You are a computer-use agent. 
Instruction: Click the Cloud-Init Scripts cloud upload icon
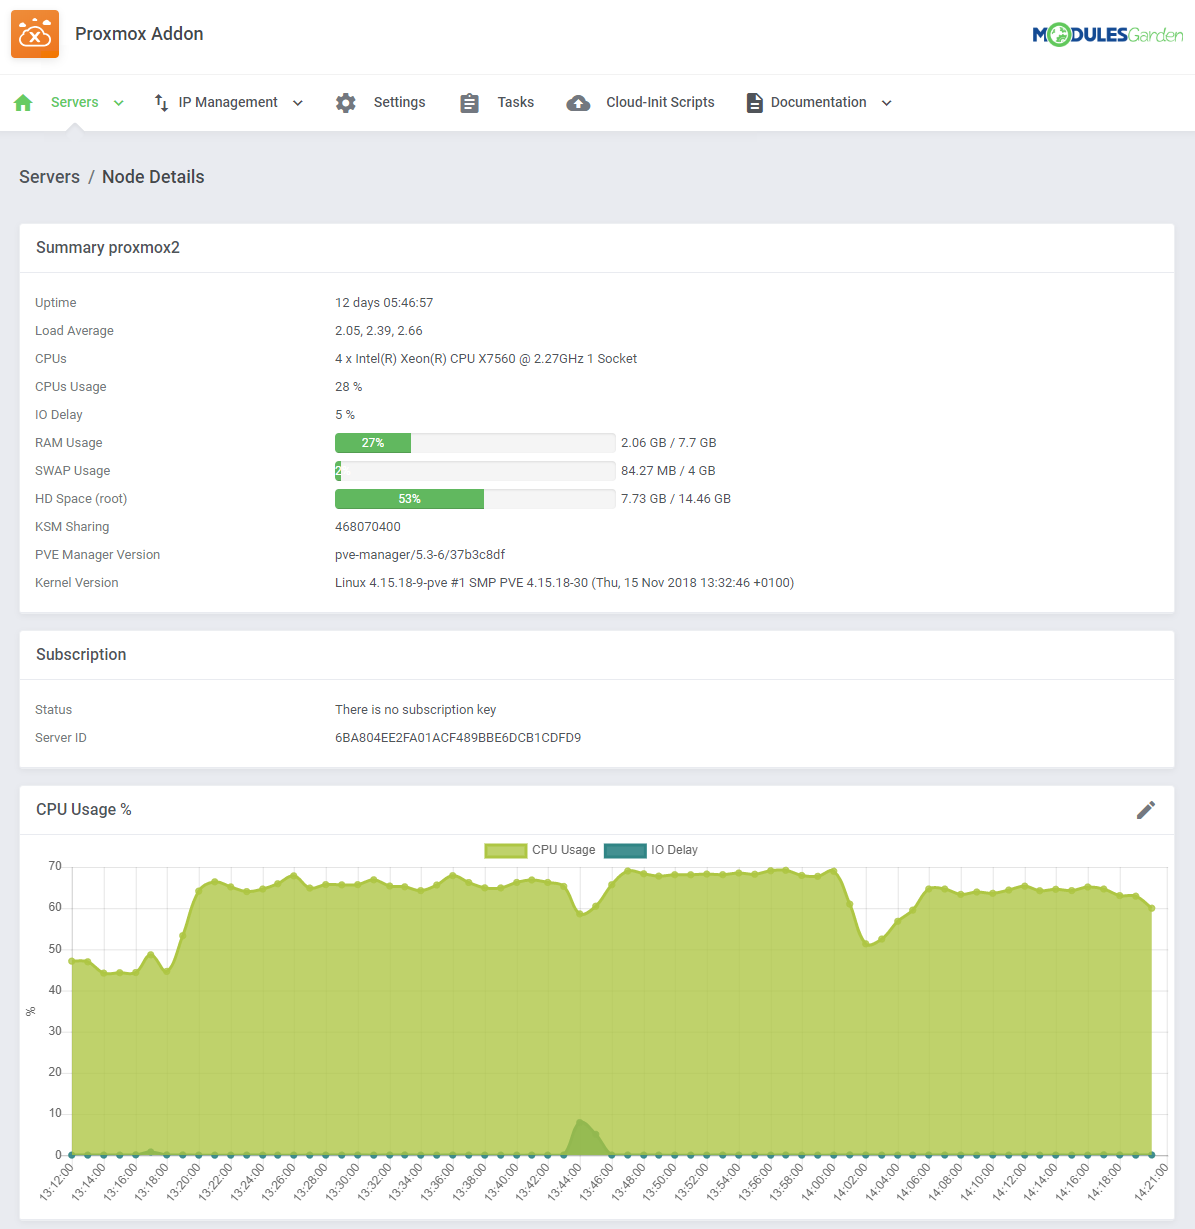578,103
